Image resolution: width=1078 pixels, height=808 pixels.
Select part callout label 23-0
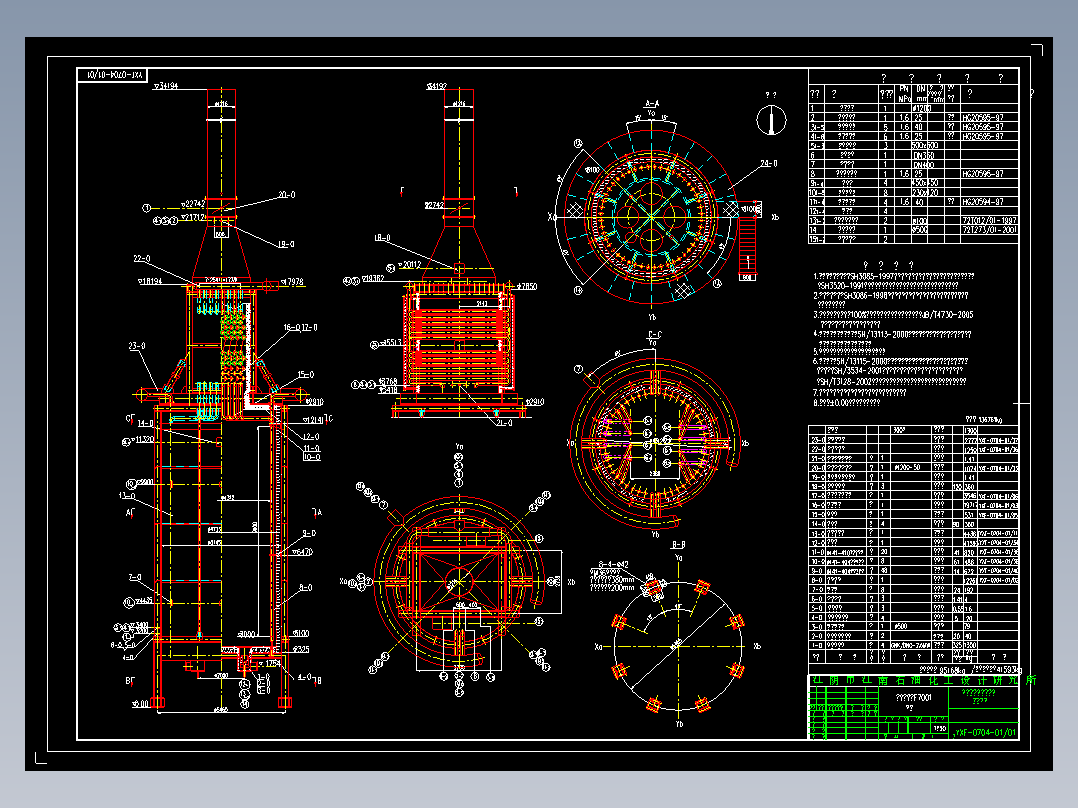[x=137, y=346]
